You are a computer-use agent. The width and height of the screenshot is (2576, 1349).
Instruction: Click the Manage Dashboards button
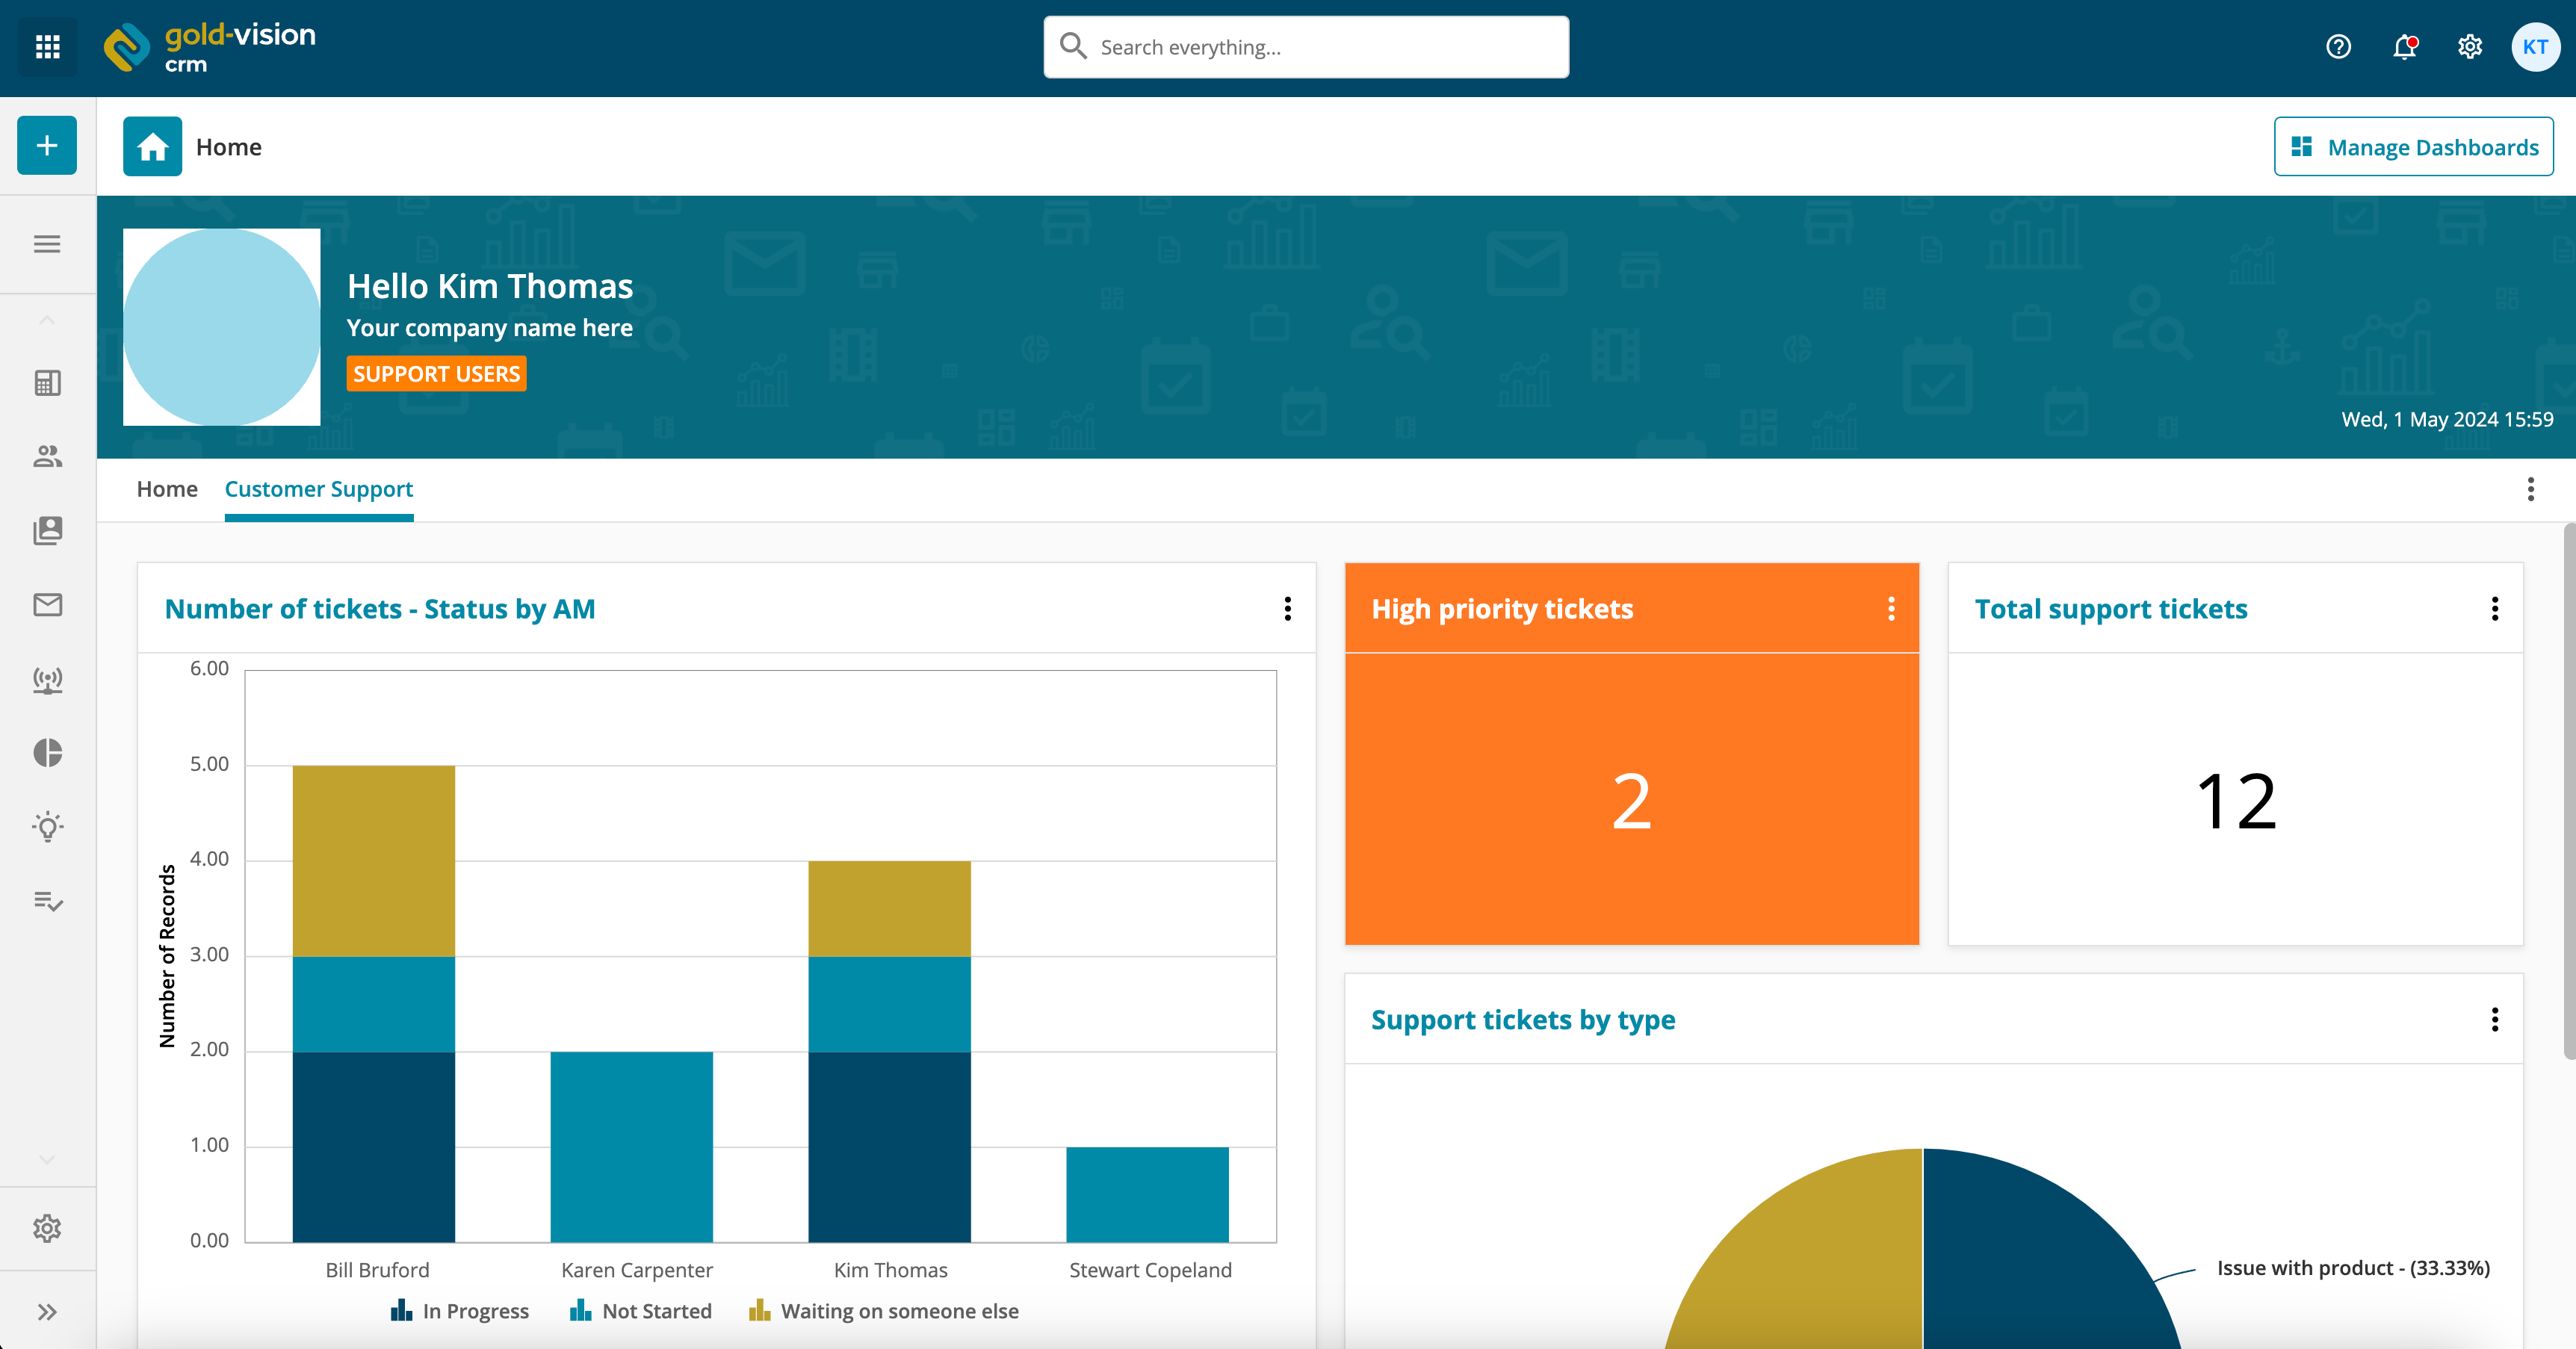pos(2413,147)
